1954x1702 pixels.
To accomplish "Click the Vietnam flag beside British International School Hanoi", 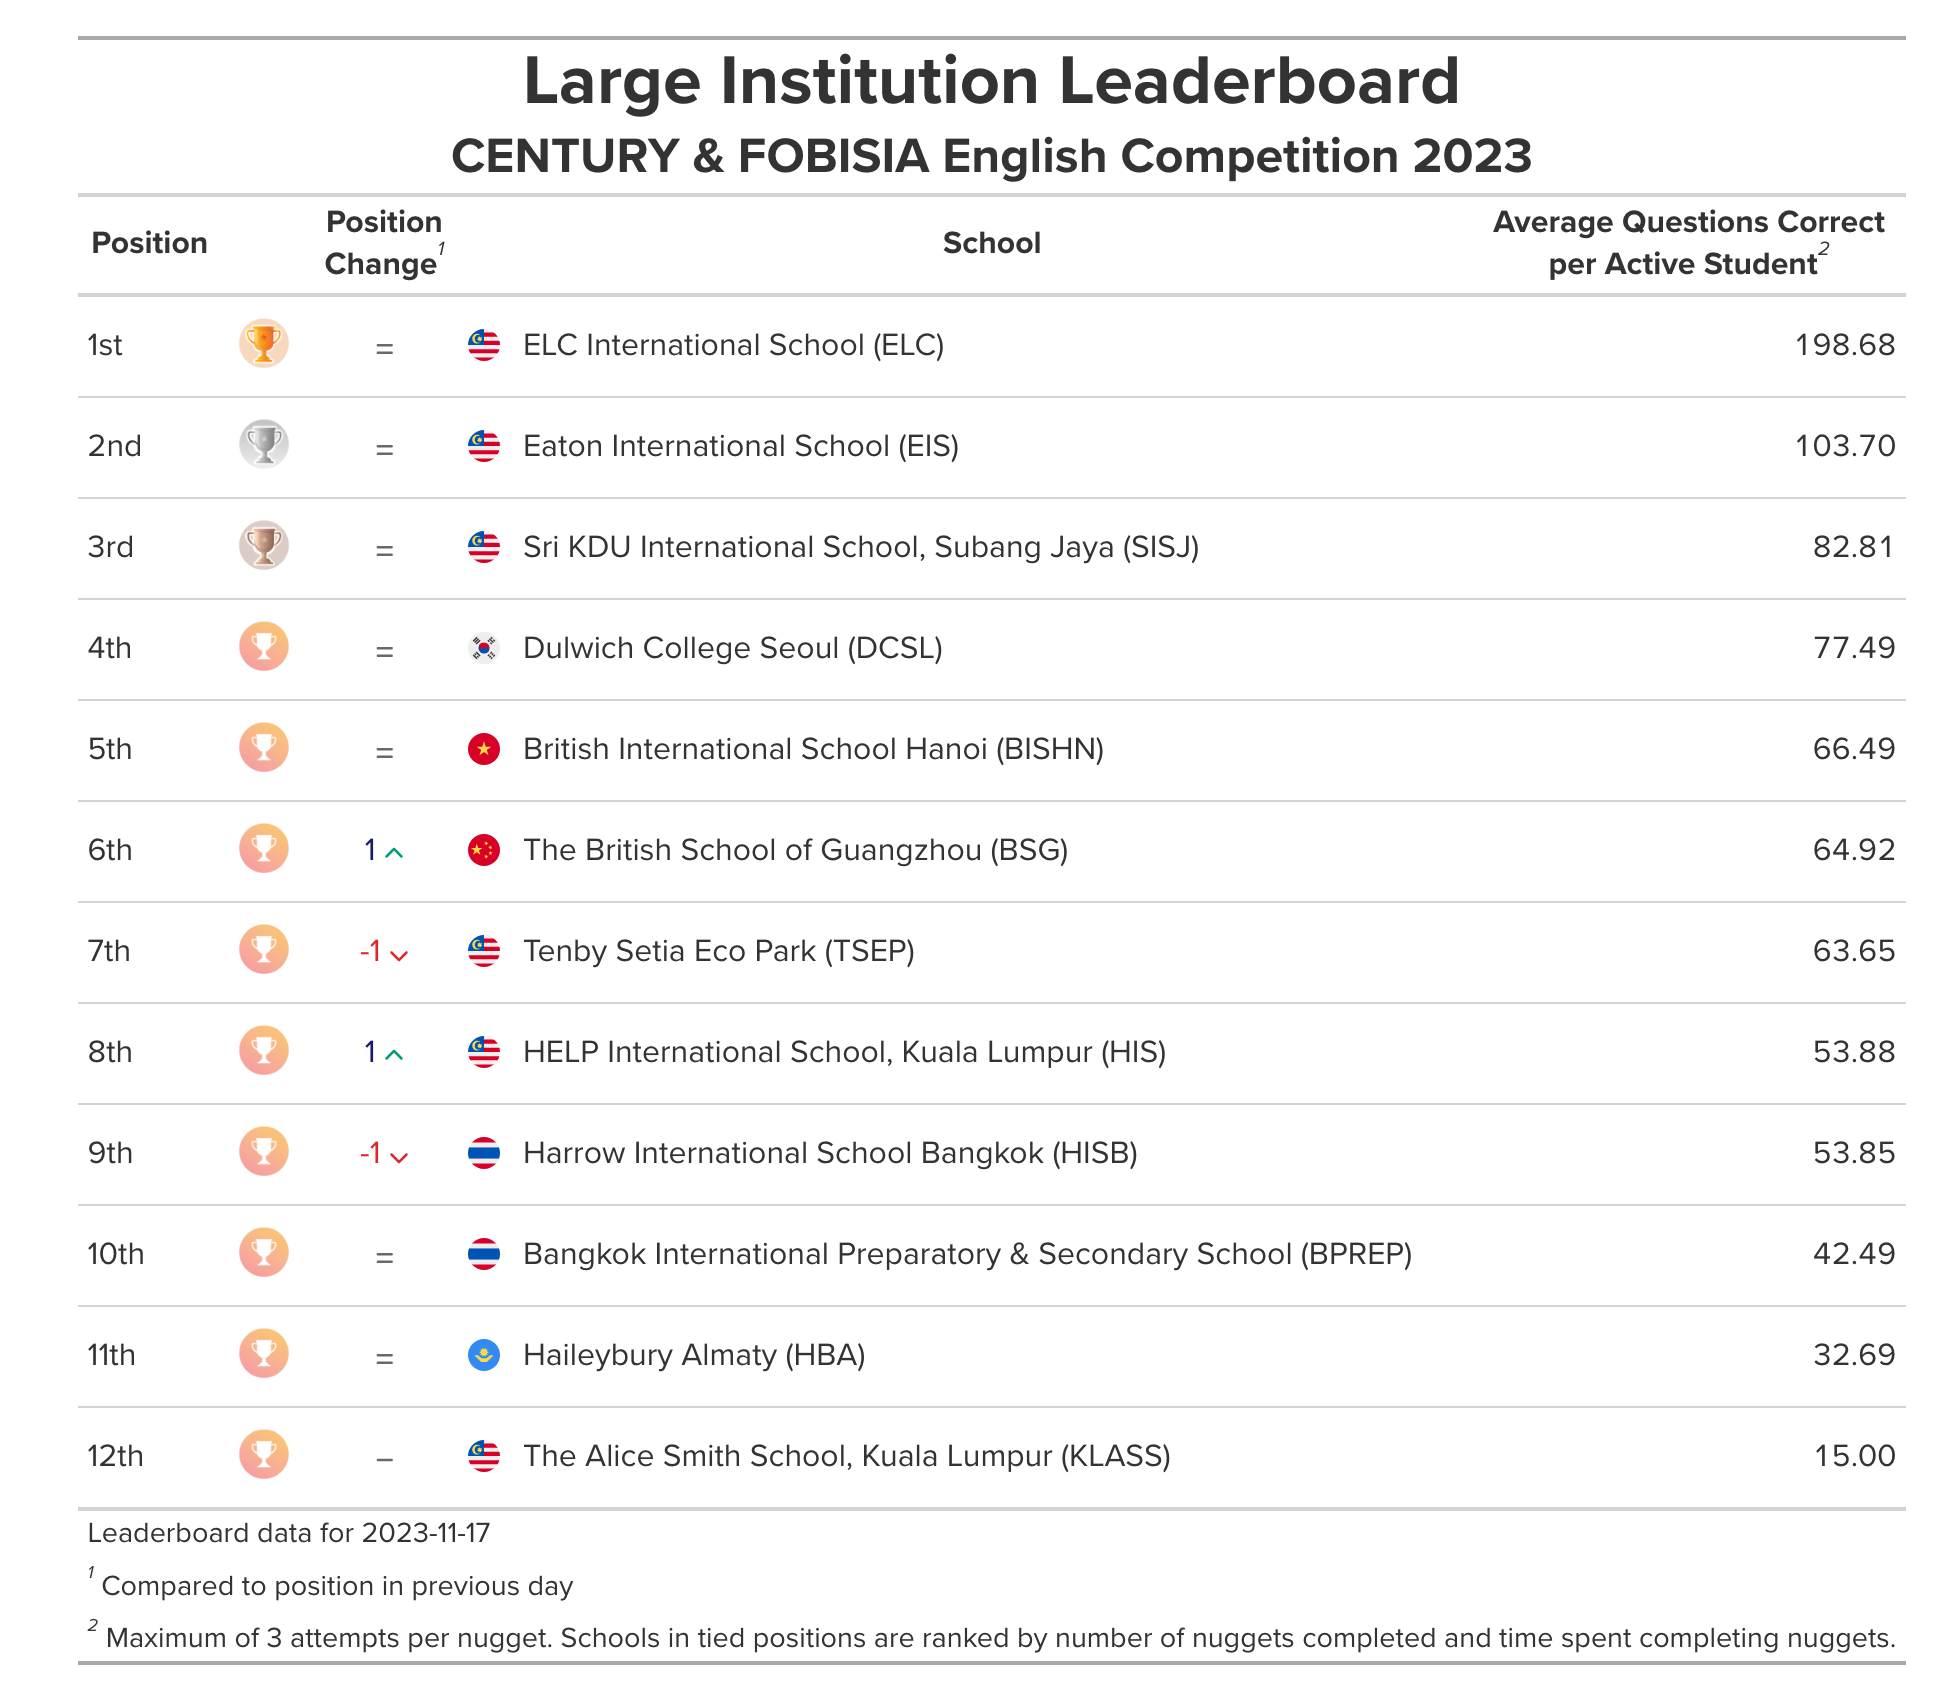I will 484,749.
